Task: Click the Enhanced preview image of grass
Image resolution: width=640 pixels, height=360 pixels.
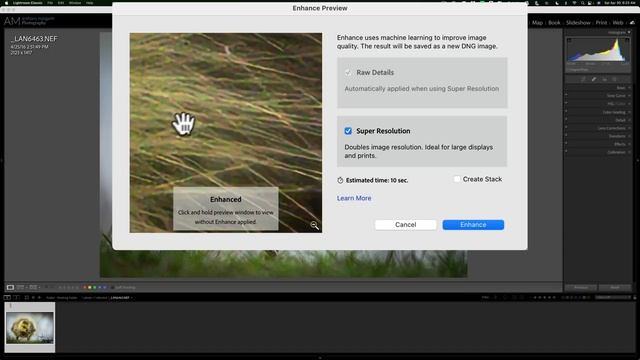Action: coord(226,133)
